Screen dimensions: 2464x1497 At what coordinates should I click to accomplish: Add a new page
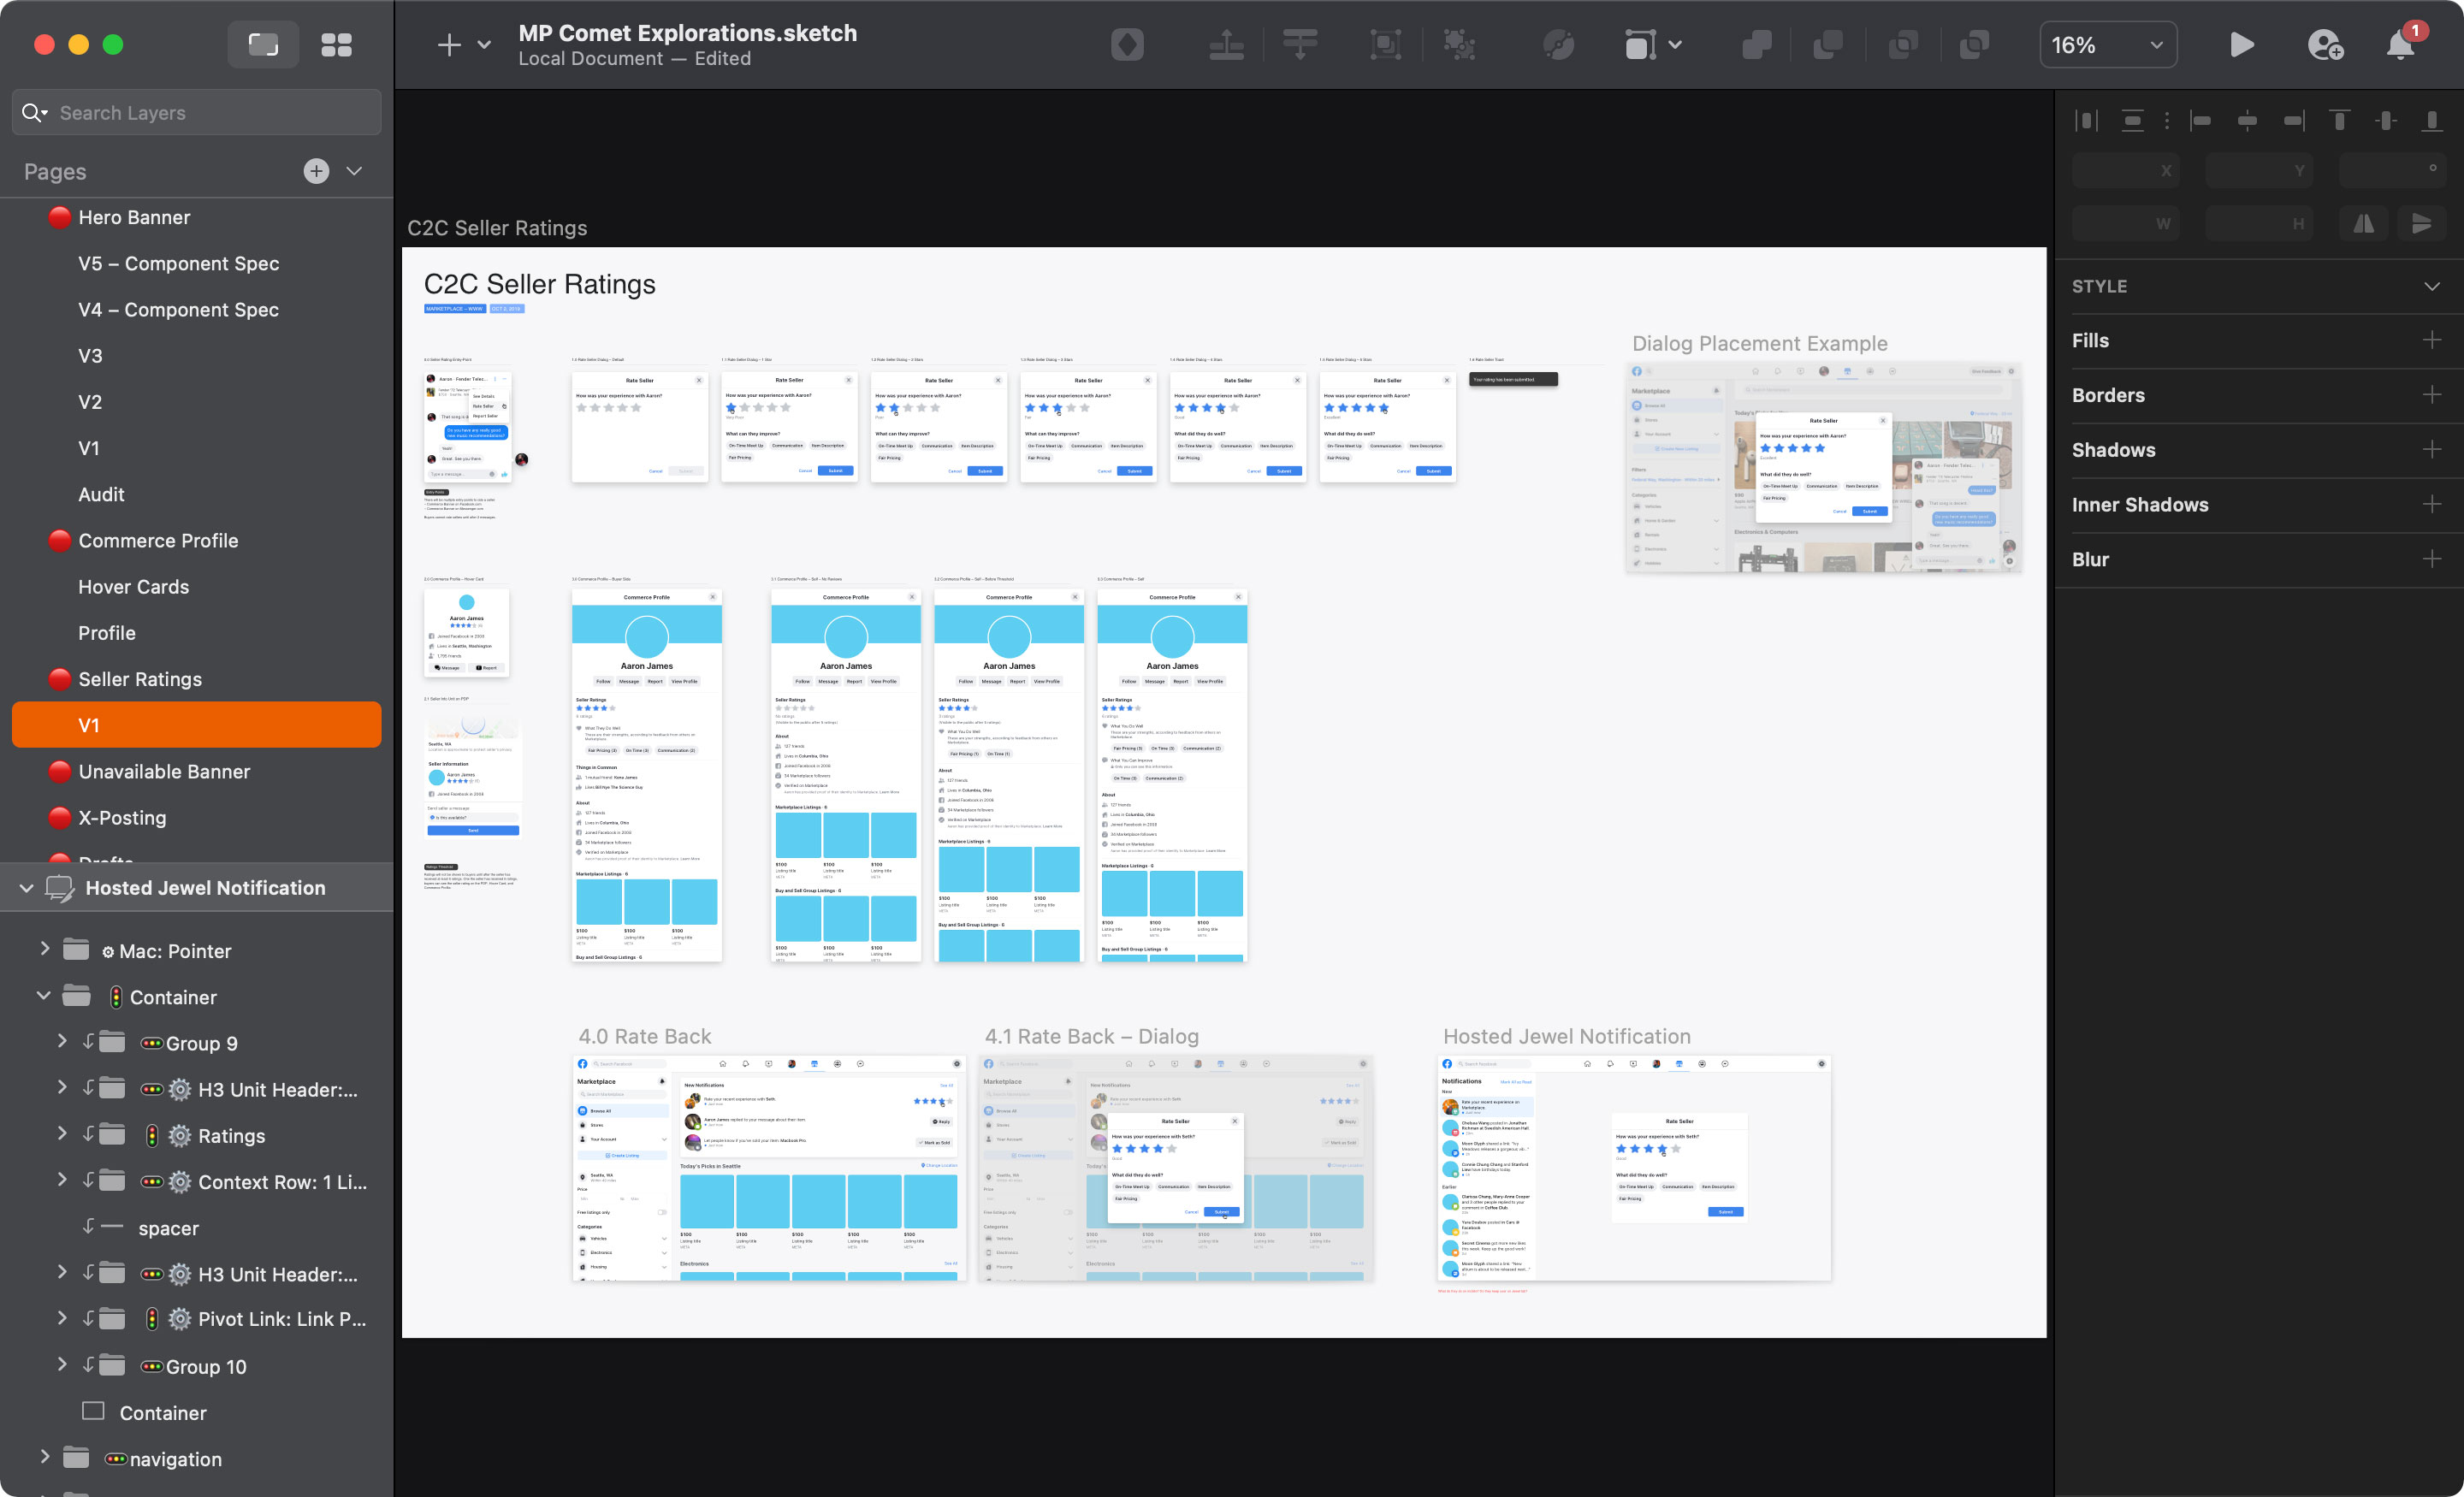(316, 171)
